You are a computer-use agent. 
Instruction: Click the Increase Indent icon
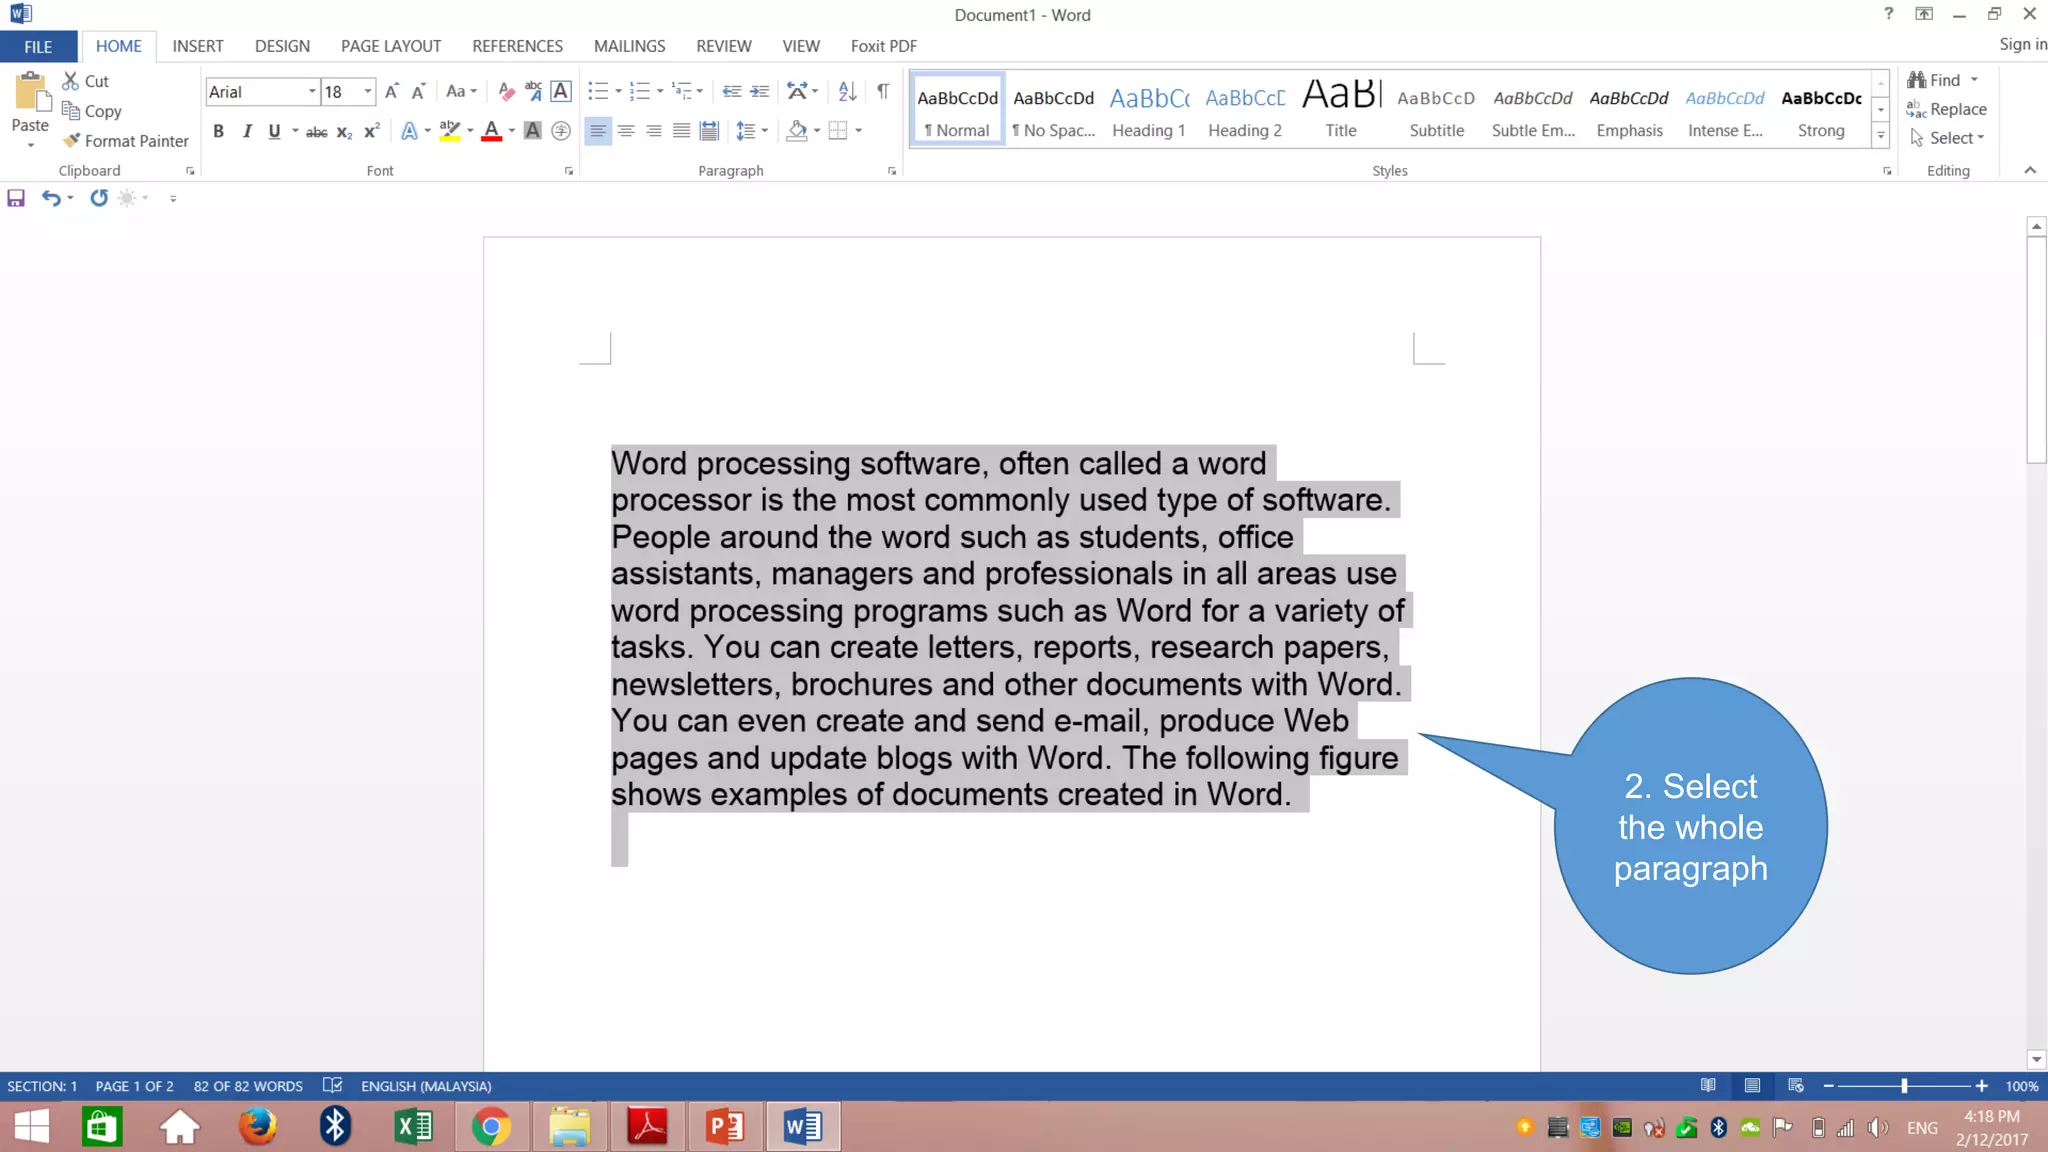tap(760, 91)
